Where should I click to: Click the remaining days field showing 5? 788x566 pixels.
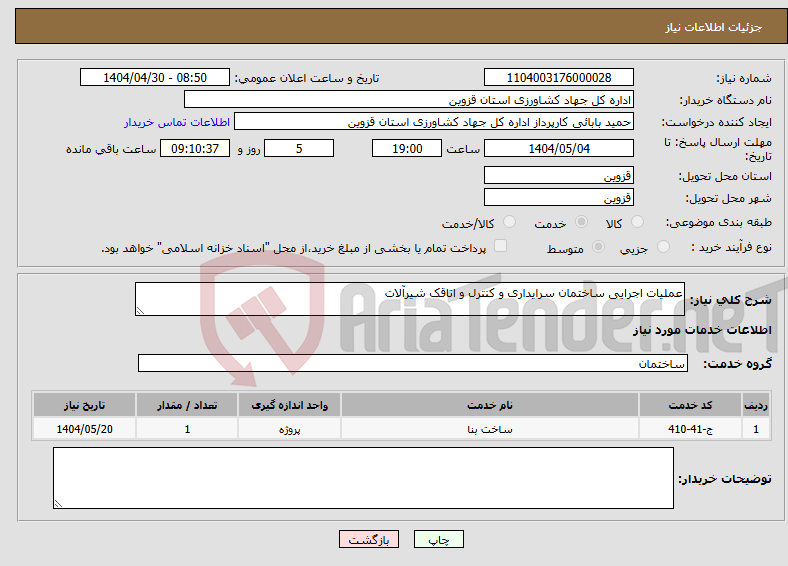299,148
